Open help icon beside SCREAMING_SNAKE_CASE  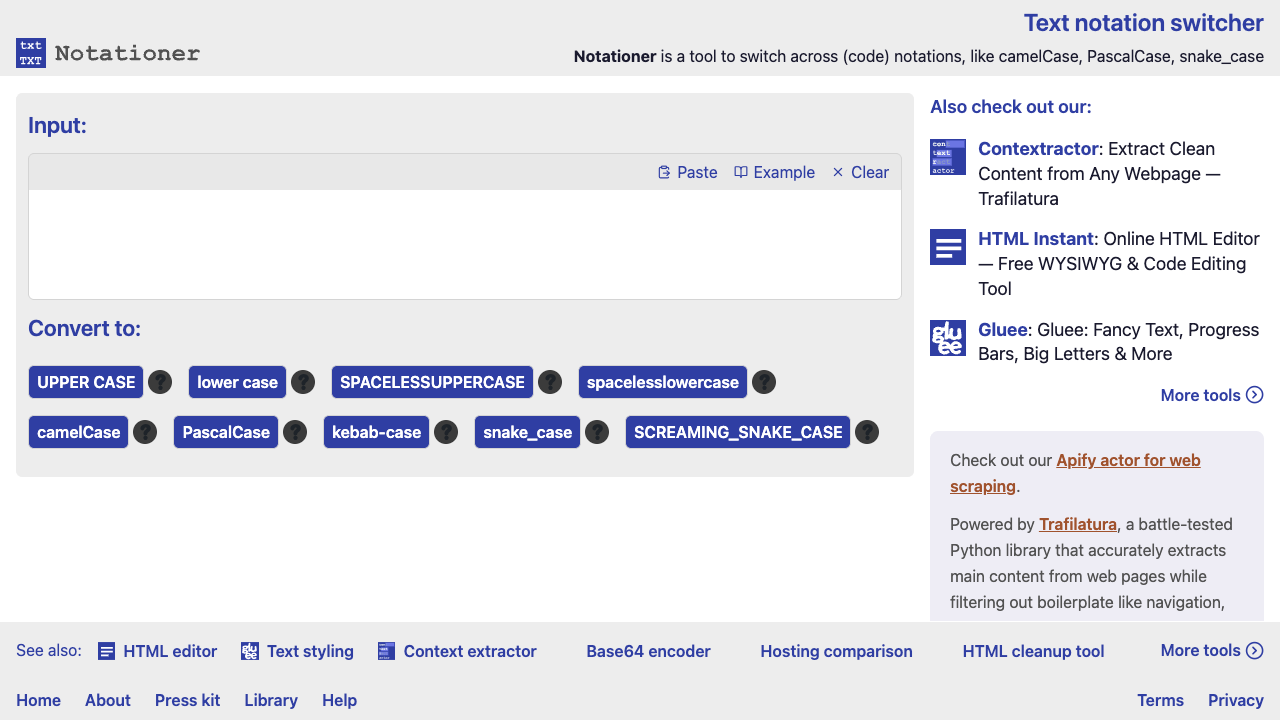tap(867, 432)
